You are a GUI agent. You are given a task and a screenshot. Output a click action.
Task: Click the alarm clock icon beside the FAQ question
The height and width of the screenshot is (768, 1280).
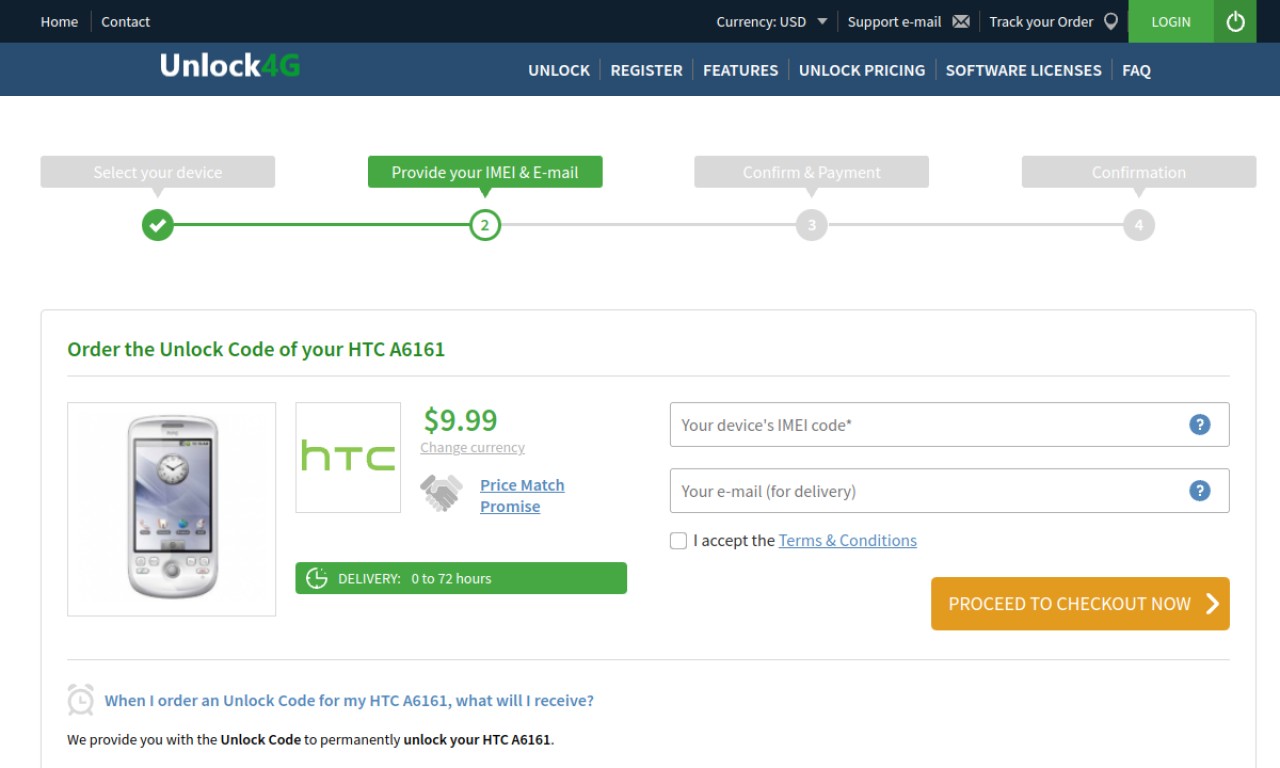click(81, 699)
